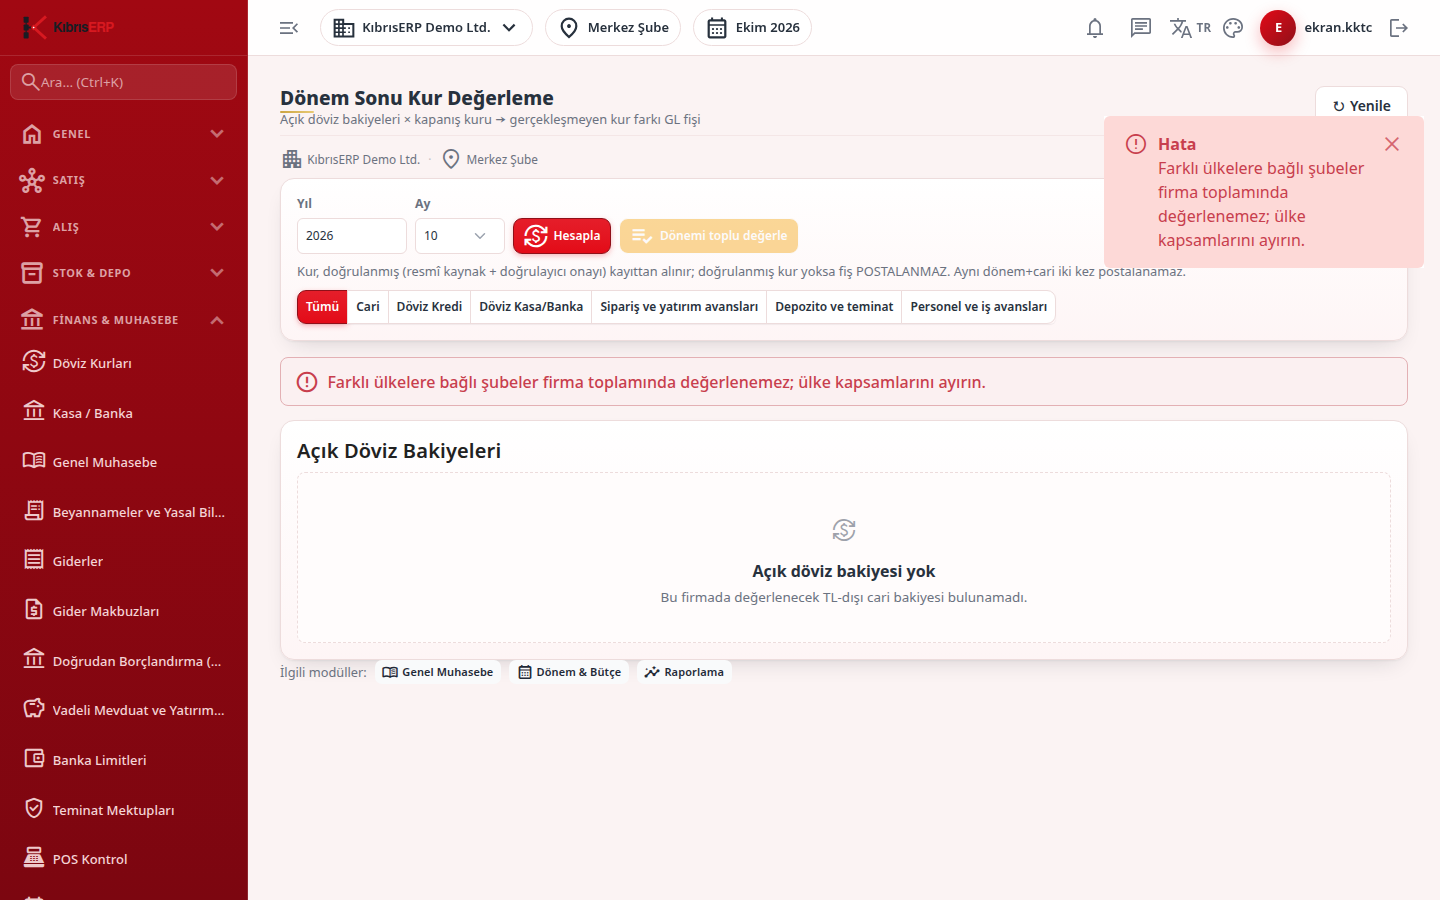Click the Yenile refresh button
Image resolution: width=1440 pixels, height=900 pixels.
coord(1361,106)
